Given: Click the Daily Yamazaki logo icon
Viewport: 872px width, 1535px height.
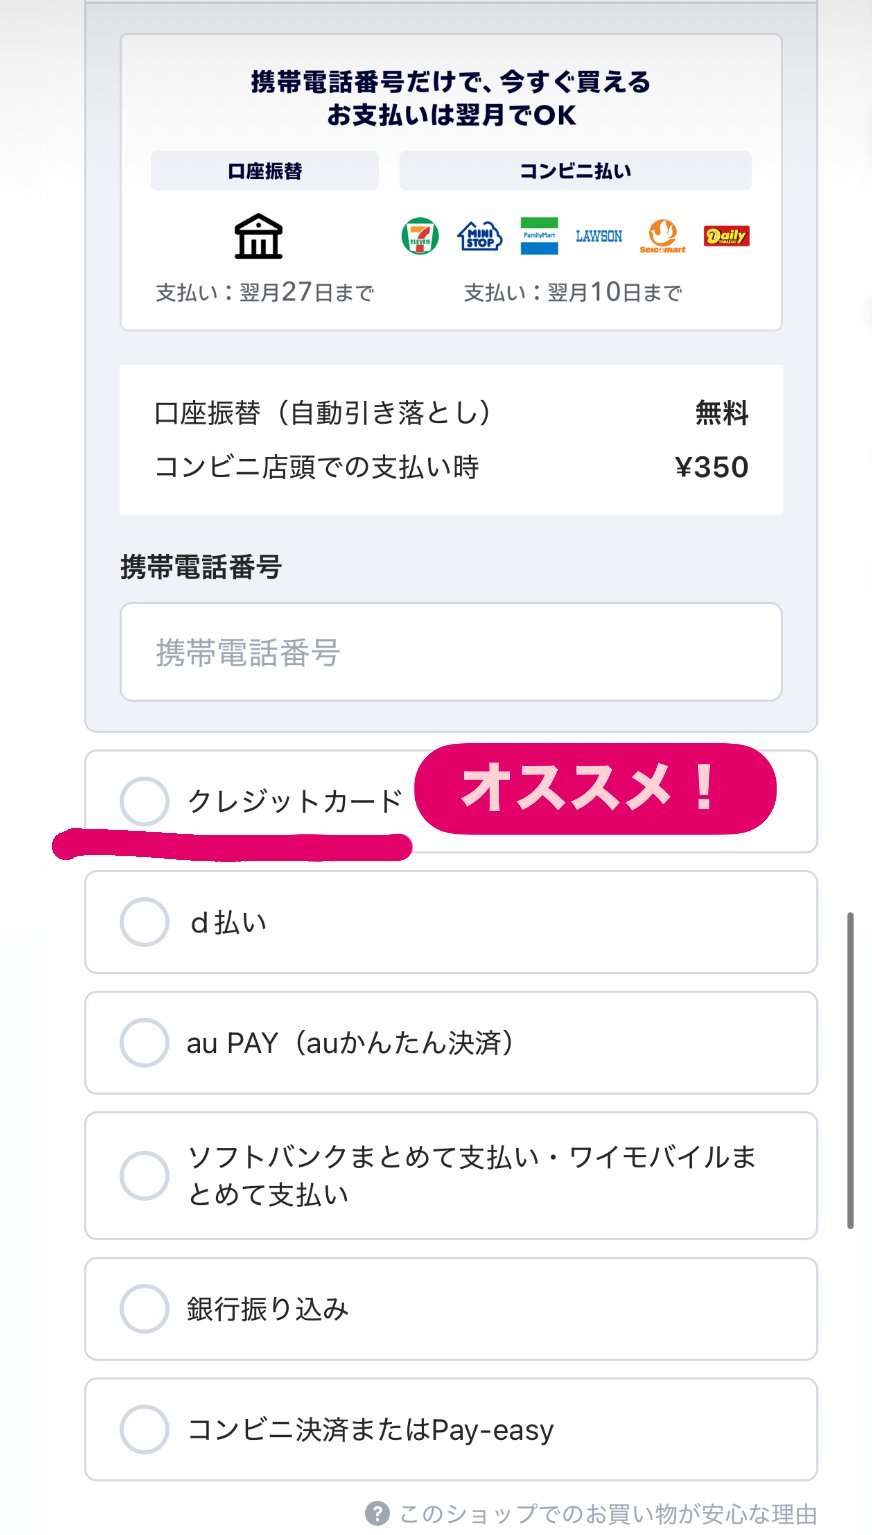Looking at the screenshot, I should tap(726, 236).
